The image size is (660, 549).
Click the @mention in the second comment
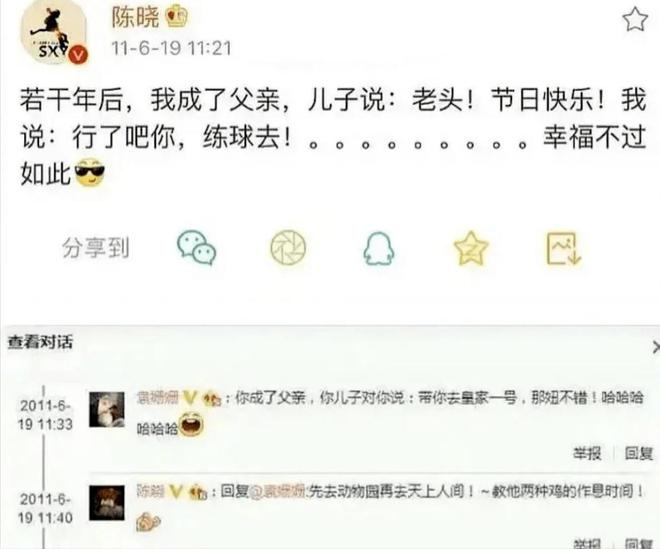point(279,491)
